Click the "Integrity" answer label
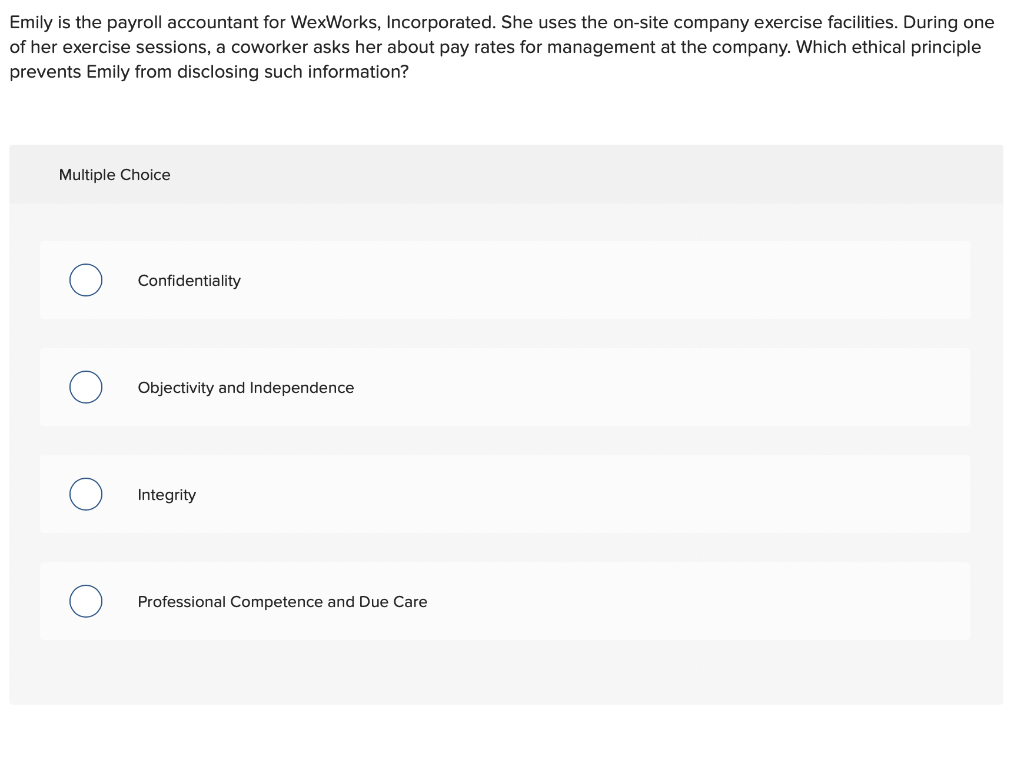The image size is (1024, 780). (167, 495)
